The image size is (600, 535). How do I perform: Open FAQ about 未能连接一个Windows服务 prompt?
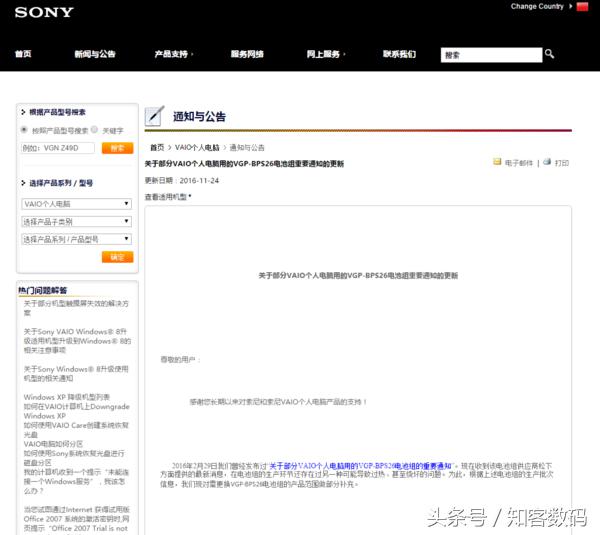click(x=76, y=481)
